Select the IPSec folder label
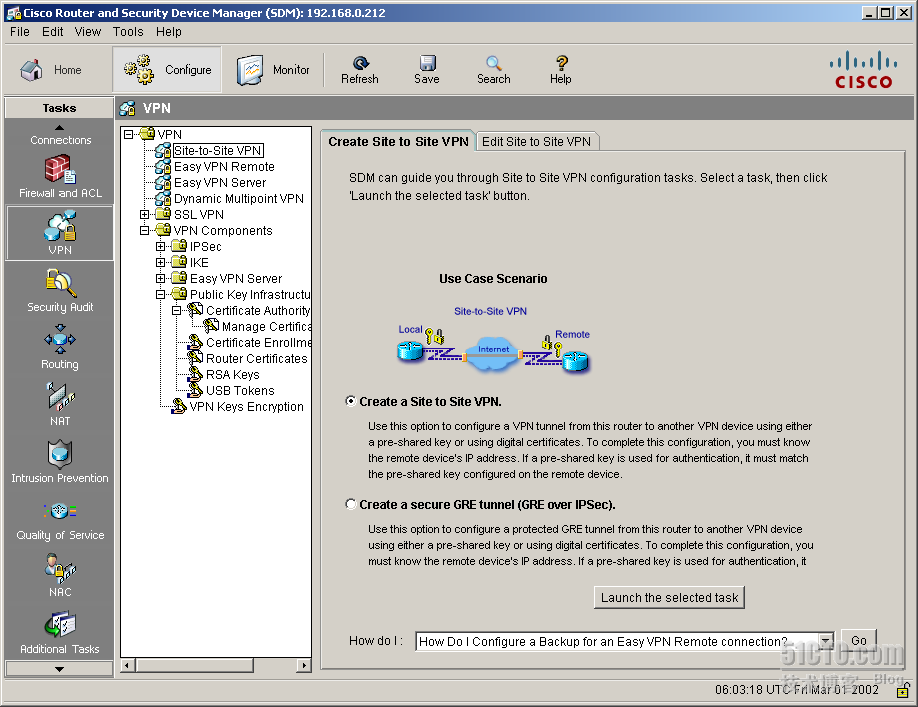Screen dimensions: 918x707 (x=205, y=246)
